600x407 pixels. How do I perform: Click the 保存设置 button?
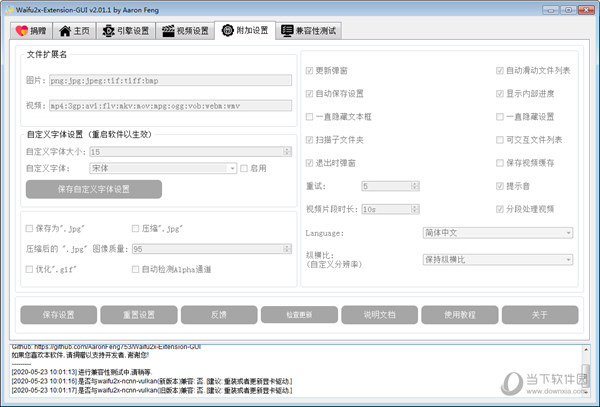coord(59,315)
